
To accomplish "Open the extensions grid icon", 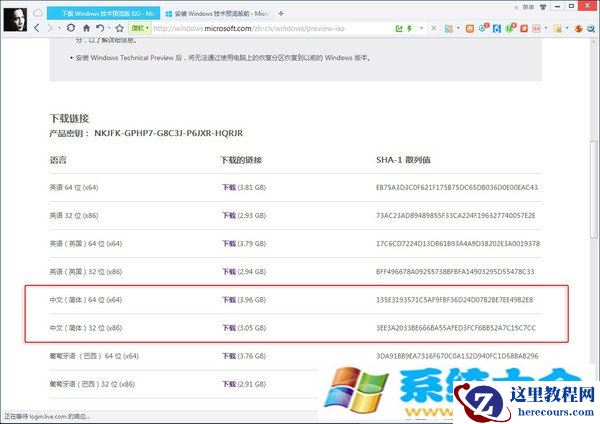I will [449, 29].
